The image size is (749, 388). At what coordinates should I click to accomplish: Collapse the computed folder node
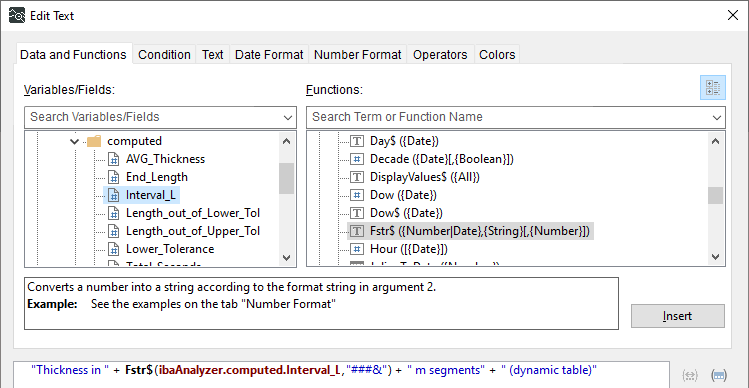pos(75,141)
